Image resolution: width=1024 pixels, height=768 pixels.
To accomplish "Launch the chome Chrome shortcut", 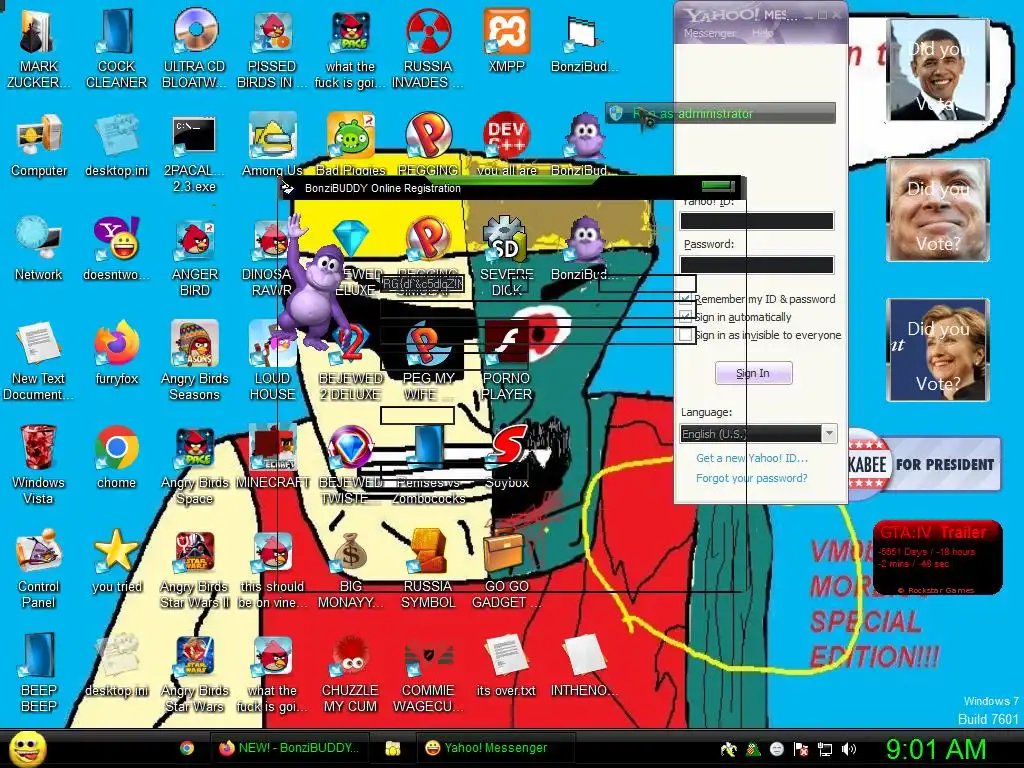I will pyautogui.click(x=116, y=457).
